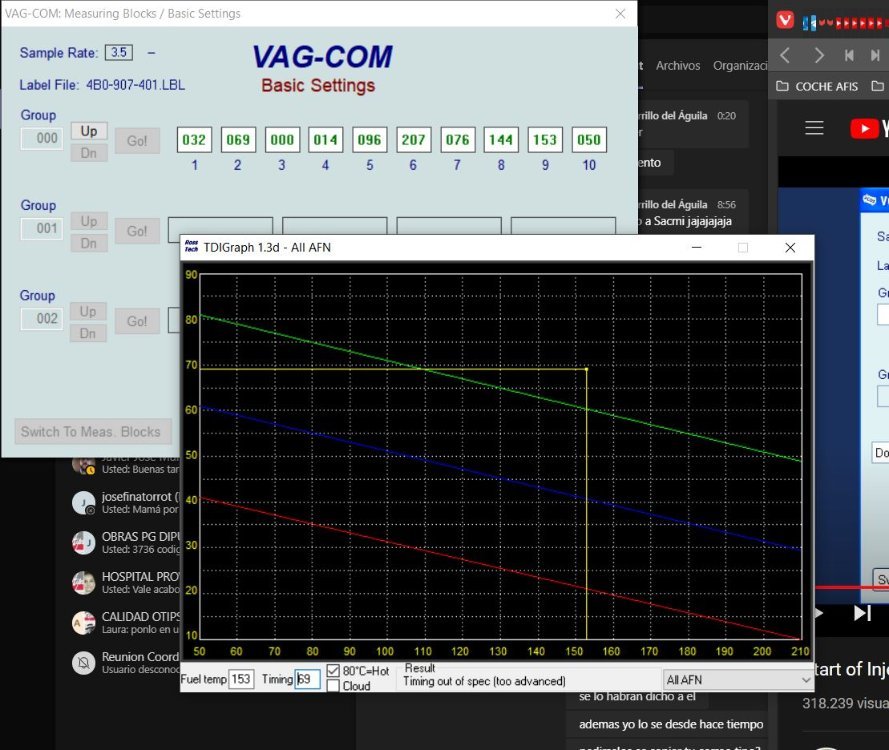Click the Dn button for Group 000
This screenshot has width=889, height=750.
pyautogui.click(x=89, y=153)
